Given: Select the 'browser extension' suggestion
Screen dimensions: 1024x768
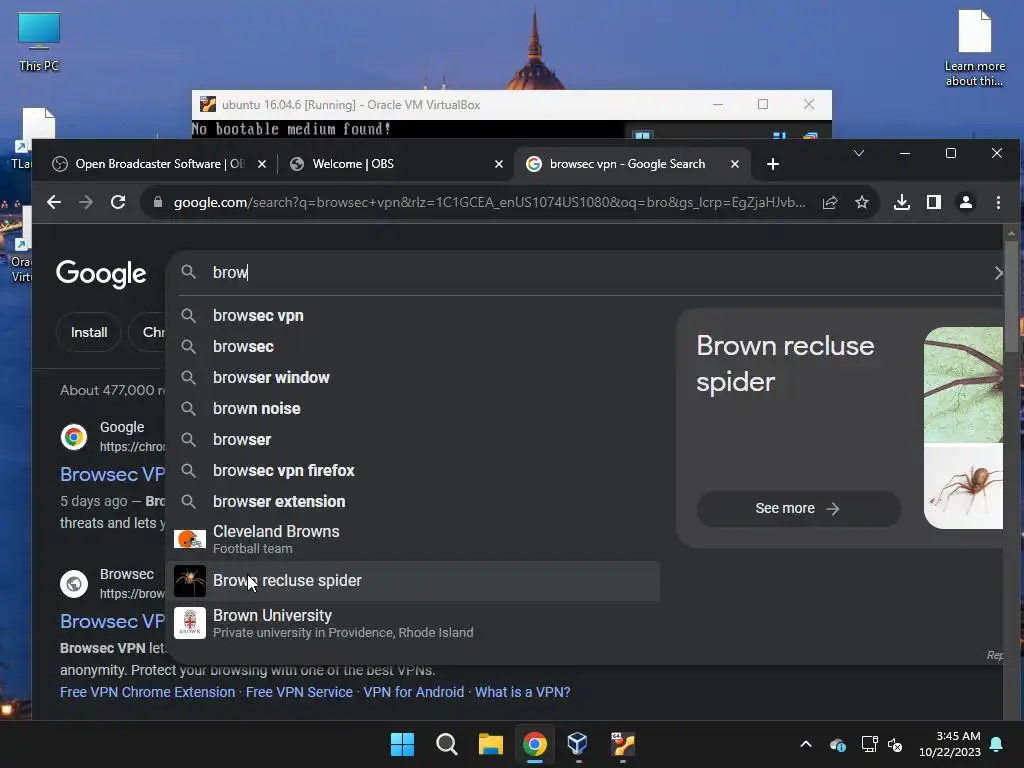Looking at the screenshot, I should pos(413,502).
